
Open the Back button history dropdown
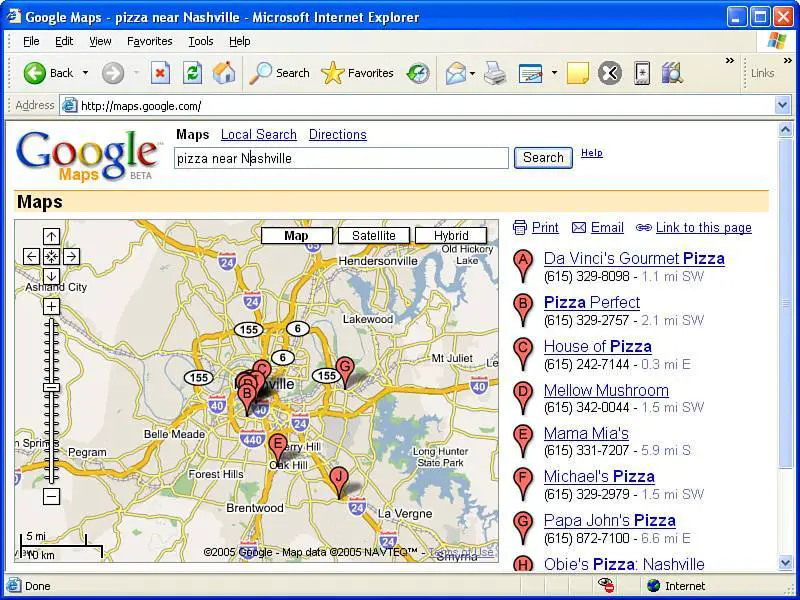pyautogui.click(x=85, y=73)
